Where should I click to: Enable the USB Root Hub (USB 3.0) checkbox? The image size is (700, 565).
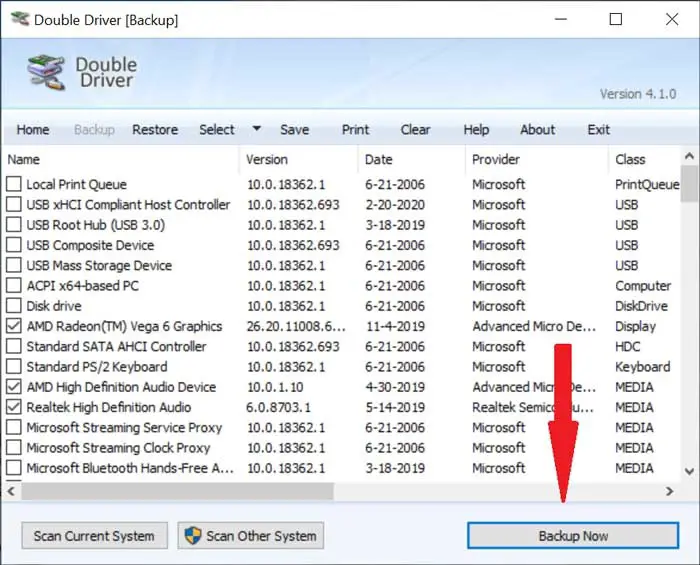coord(14,224)
